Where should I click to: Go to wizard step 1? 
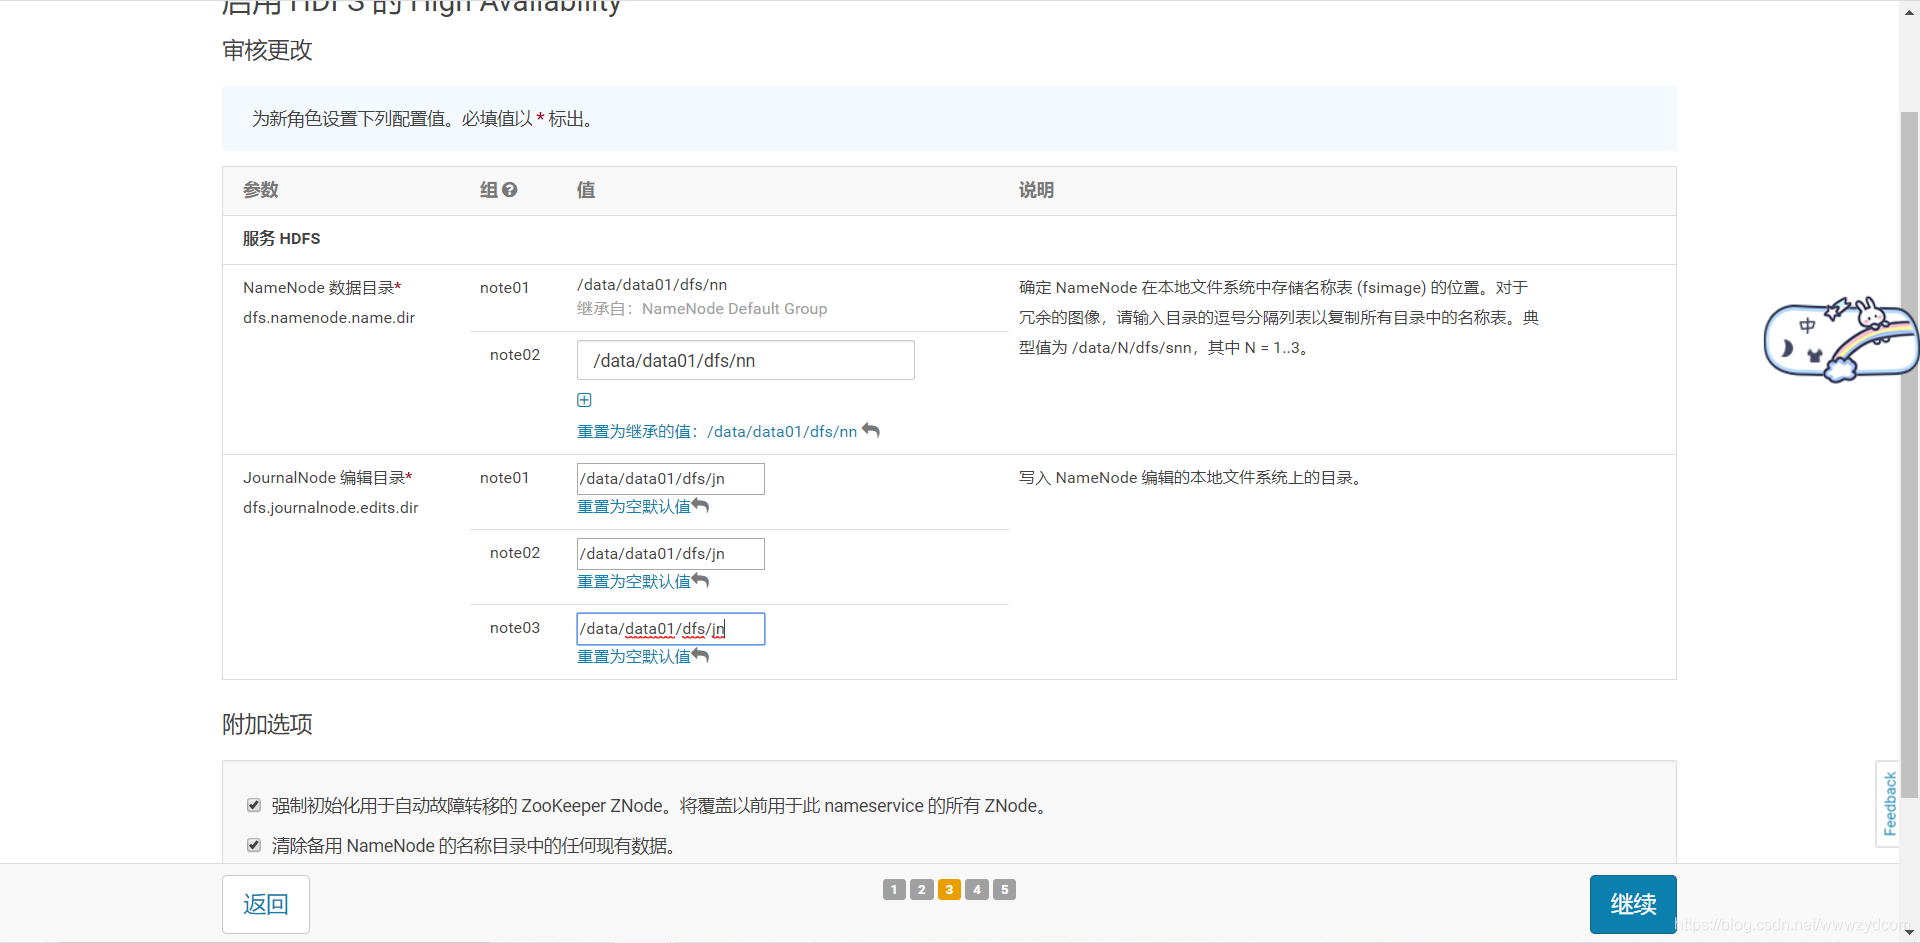point(894,889)
